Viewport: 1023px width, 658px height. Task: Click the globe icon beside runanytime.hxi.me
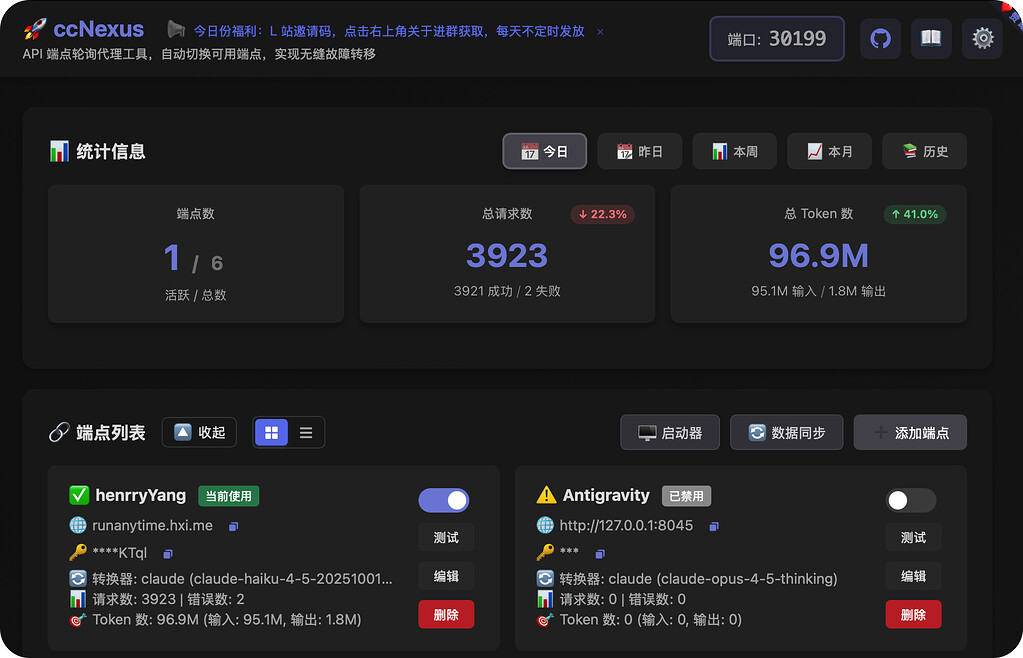click(78, 525)
